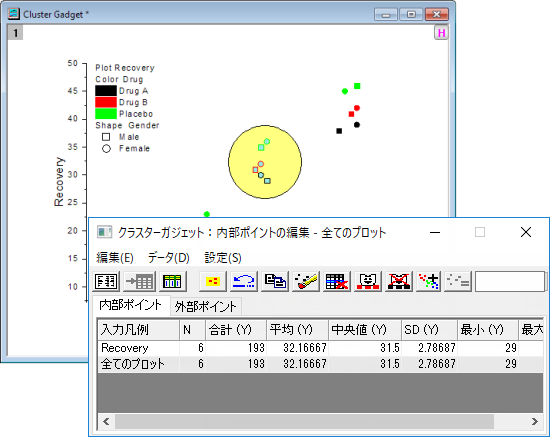The height and width of the screenshot is (437, 550).
Task: Click the black square point near 38
Action: pyautogui.click(x=339, y=131)
